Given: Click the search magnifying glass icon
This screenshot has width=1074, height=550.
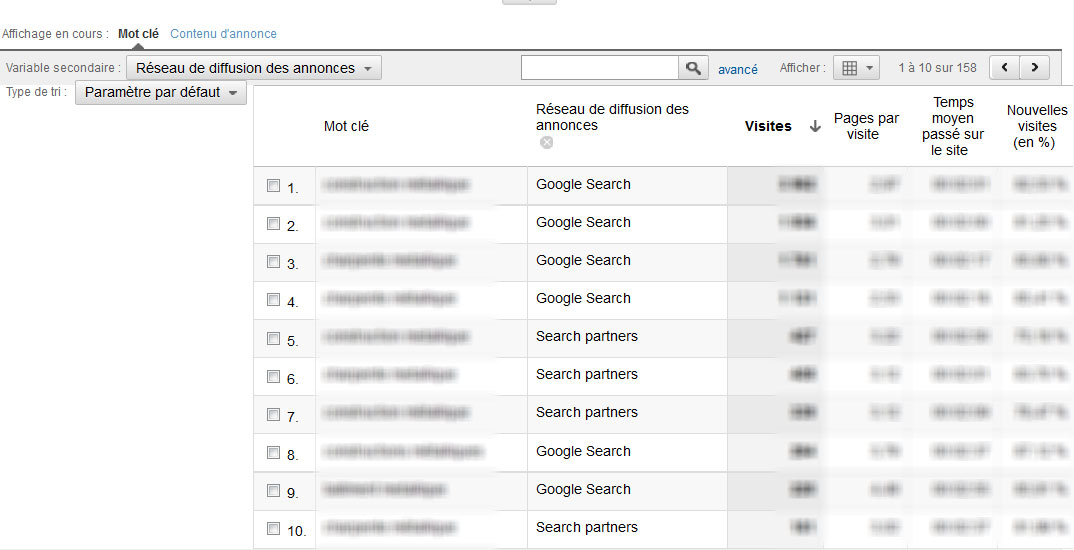Looking at the screenshot, I should [693, 68].
